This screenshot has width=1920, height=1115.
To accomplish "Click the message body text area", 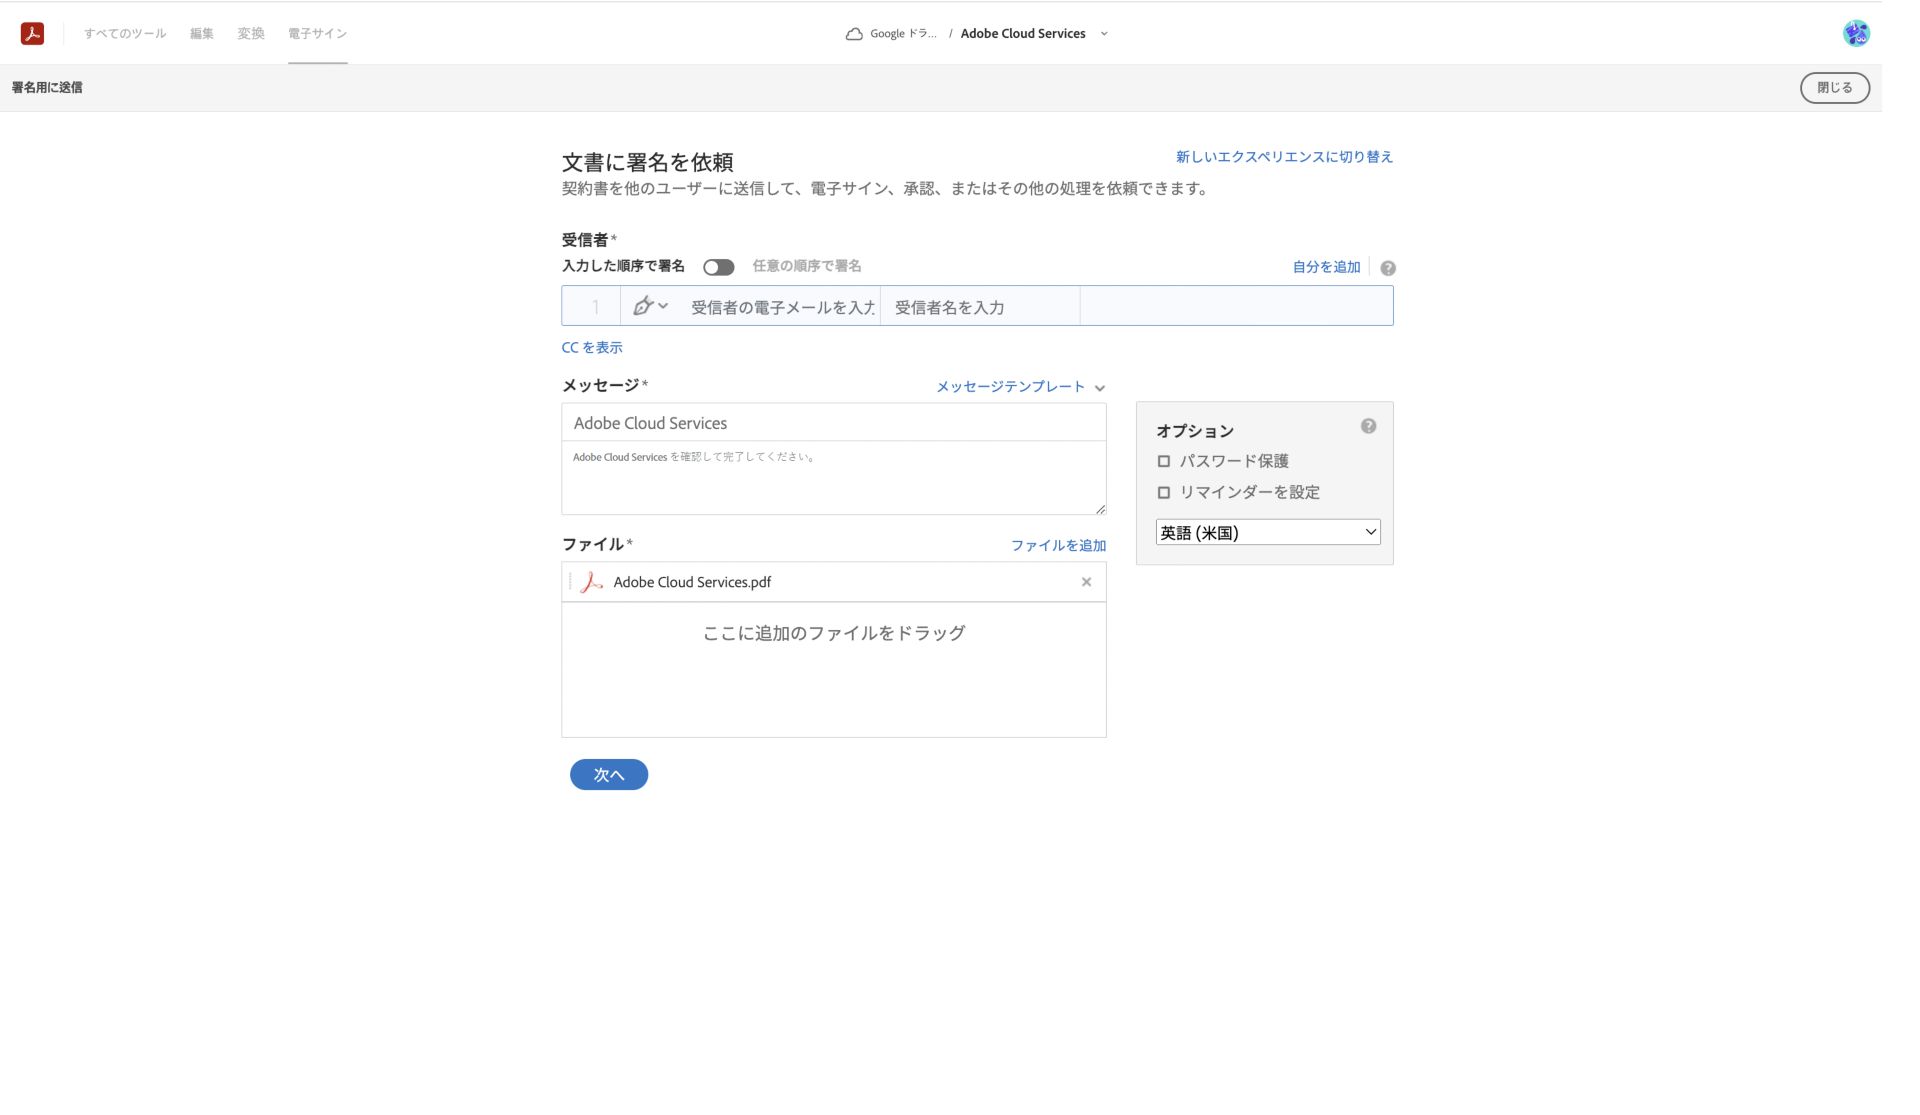I will coord(833,478).
